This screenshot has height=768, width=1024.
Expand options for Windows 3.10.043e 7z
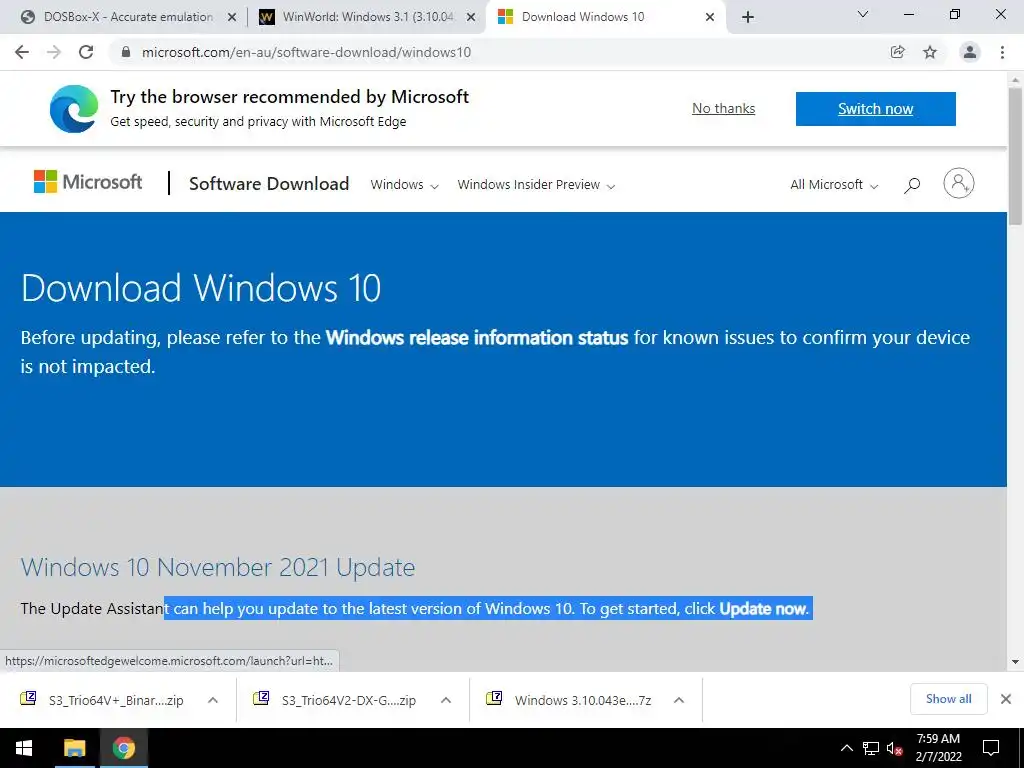click(x=679, y=700)
